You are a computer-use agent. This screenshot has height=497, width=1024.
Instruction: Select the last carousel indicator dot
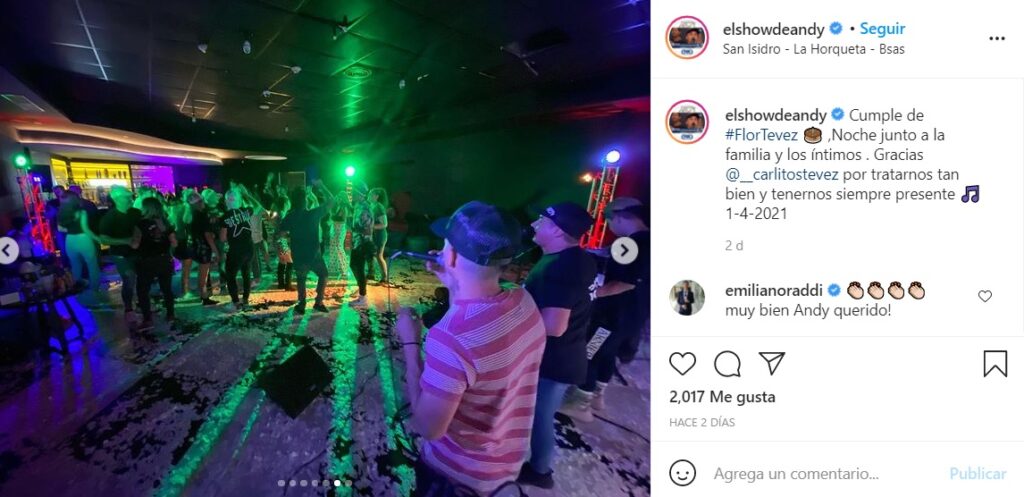pyautogui.click(x=348, y=483)
